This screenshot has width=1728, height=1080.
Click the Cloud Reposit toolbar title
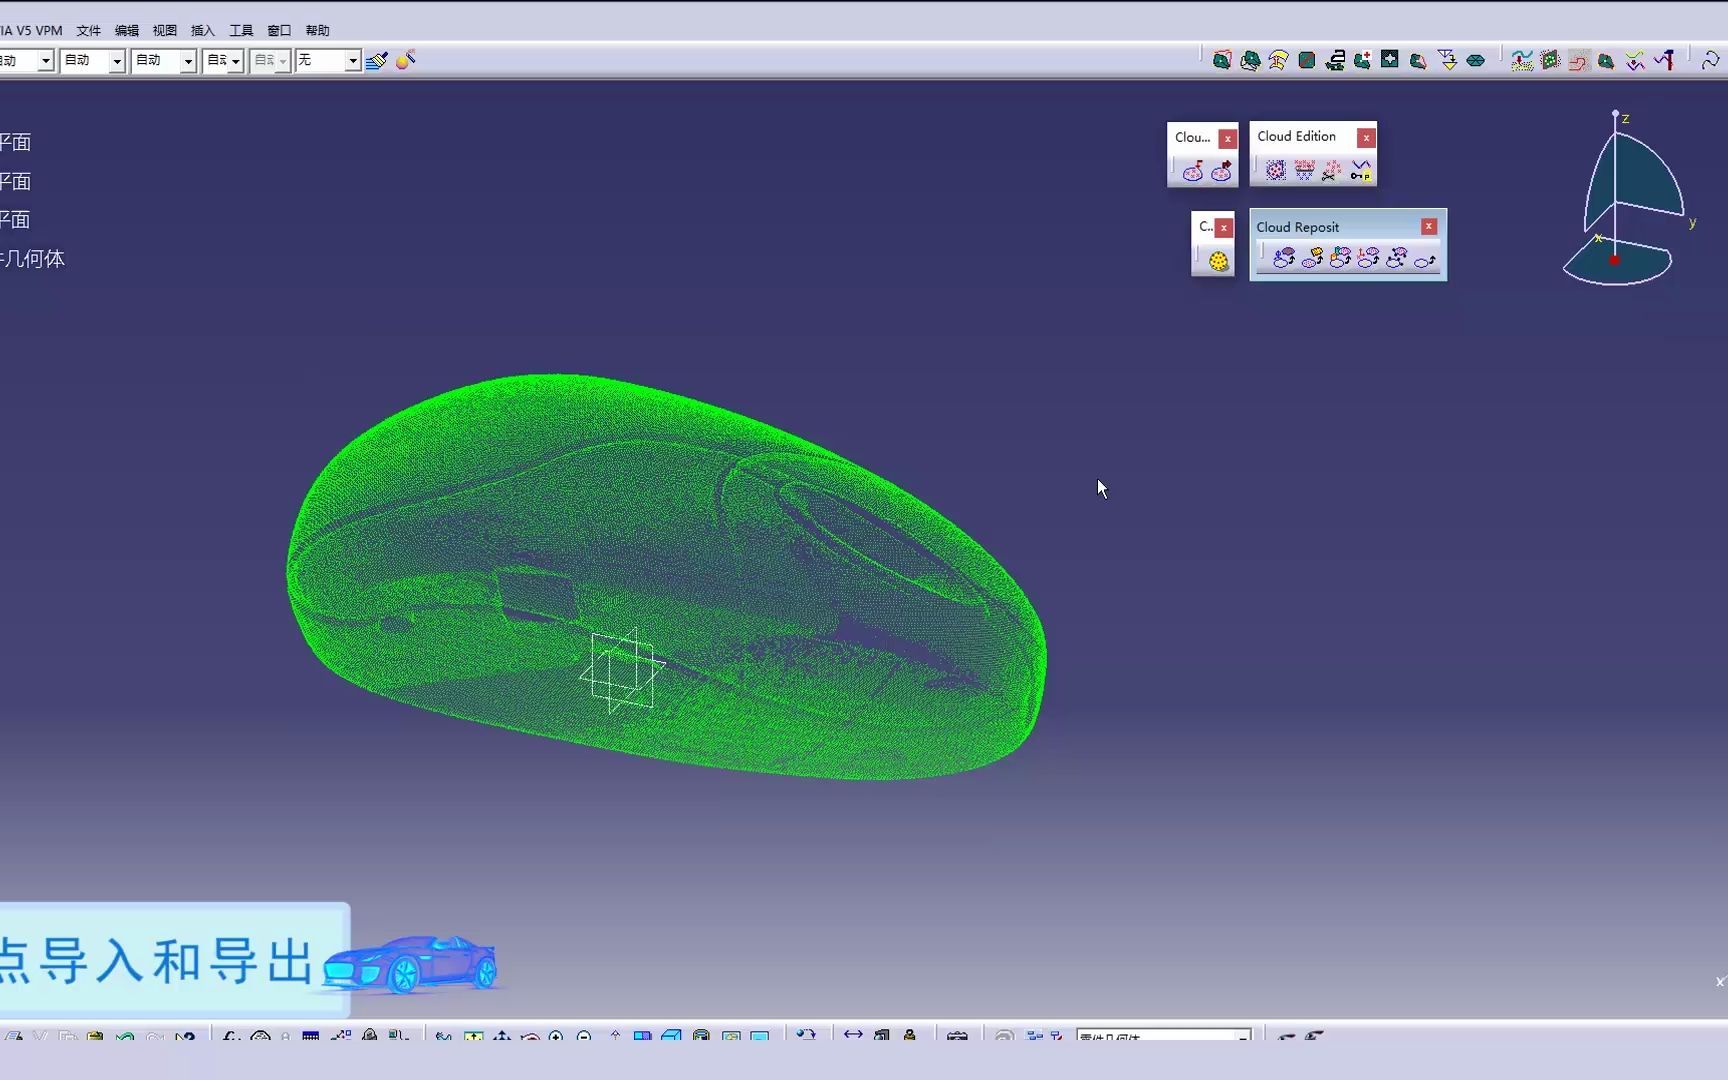[x=1297, y=227]
